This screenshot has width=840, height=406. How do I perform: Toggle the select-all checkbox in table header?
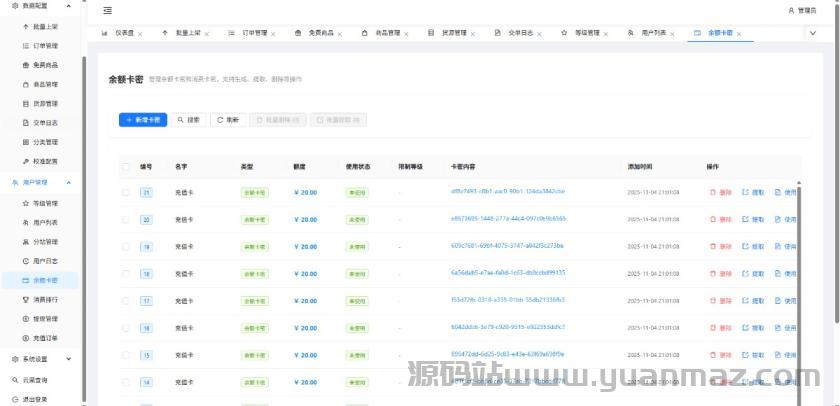(x=126, y=166)
